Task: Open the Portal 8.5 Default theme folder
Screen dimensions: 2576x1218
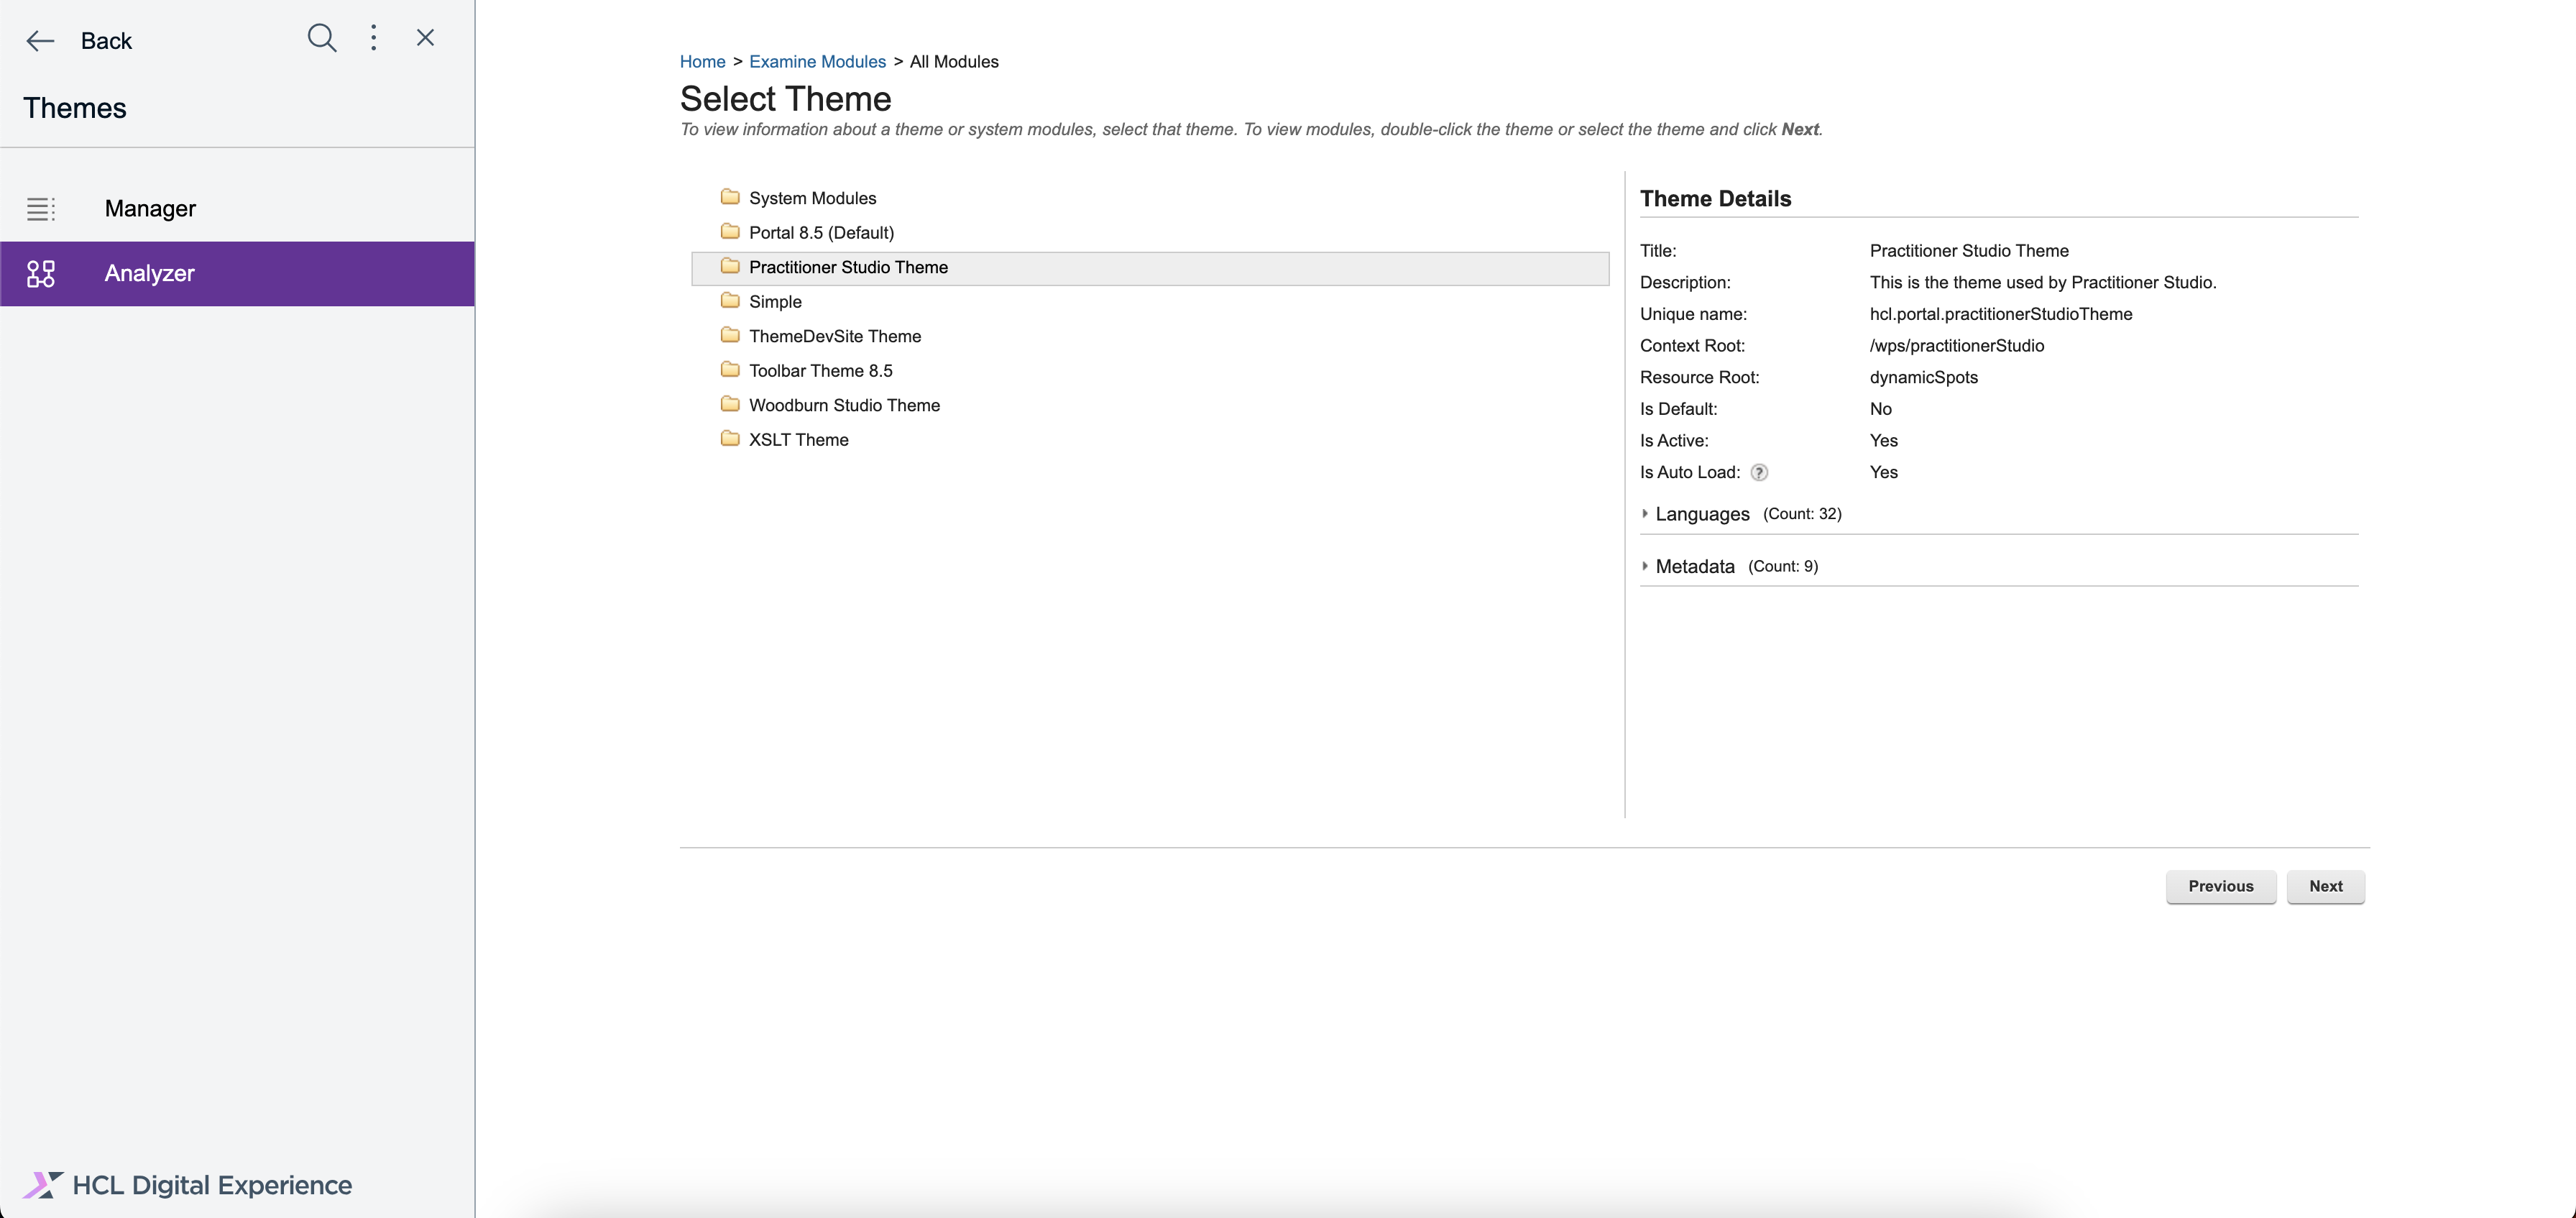Action: click(x=821, y=232)
